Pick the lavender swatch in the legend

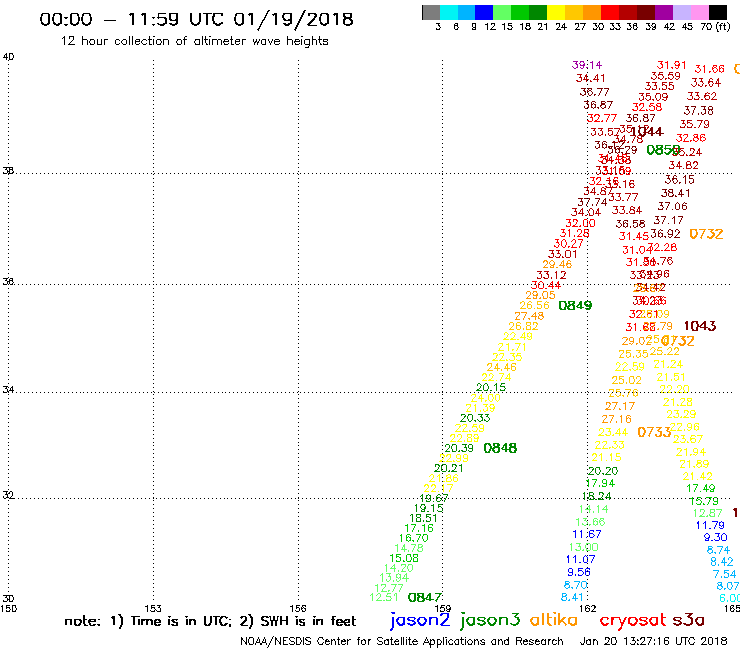click(681, 12)
